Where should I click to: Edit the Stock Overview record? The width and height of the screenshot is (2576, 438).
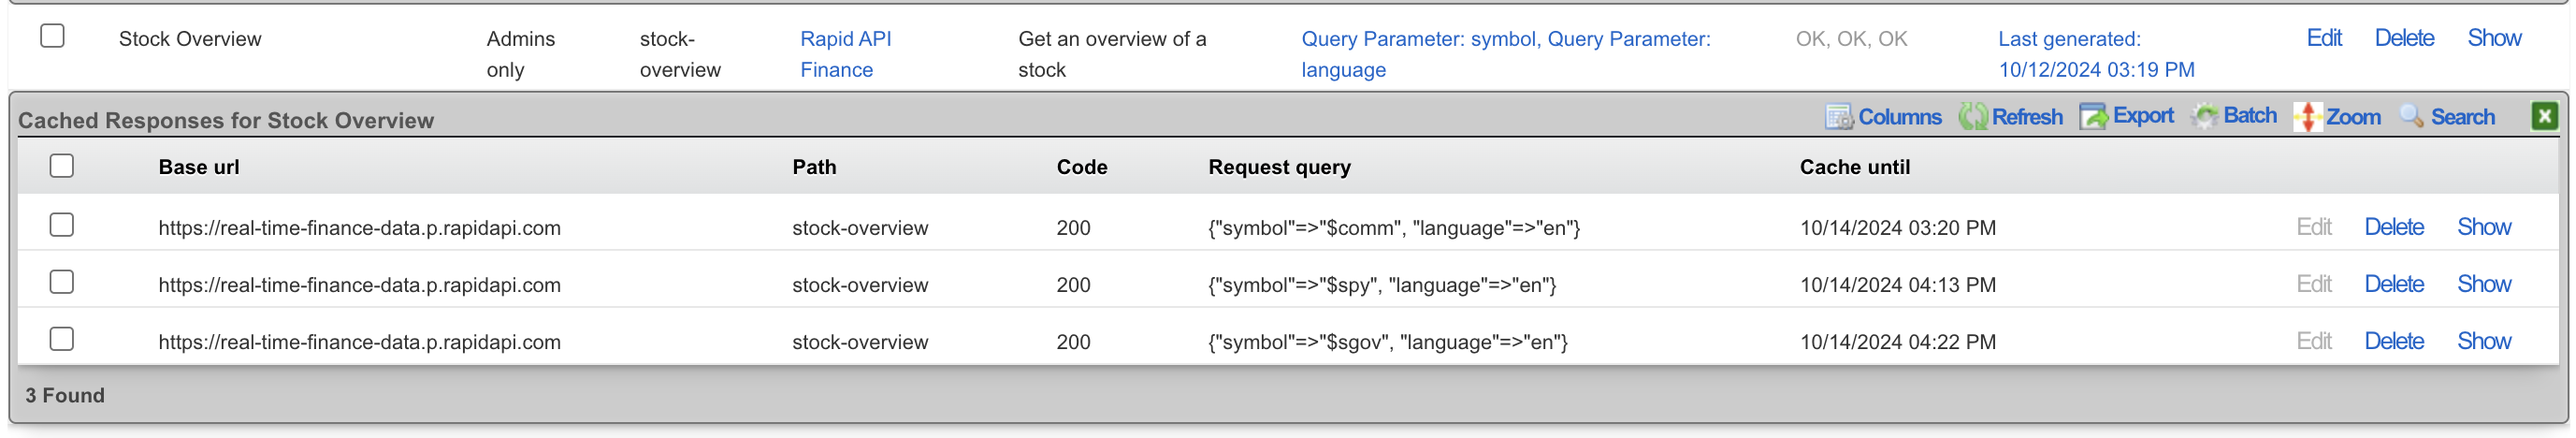click(2324, 38)
